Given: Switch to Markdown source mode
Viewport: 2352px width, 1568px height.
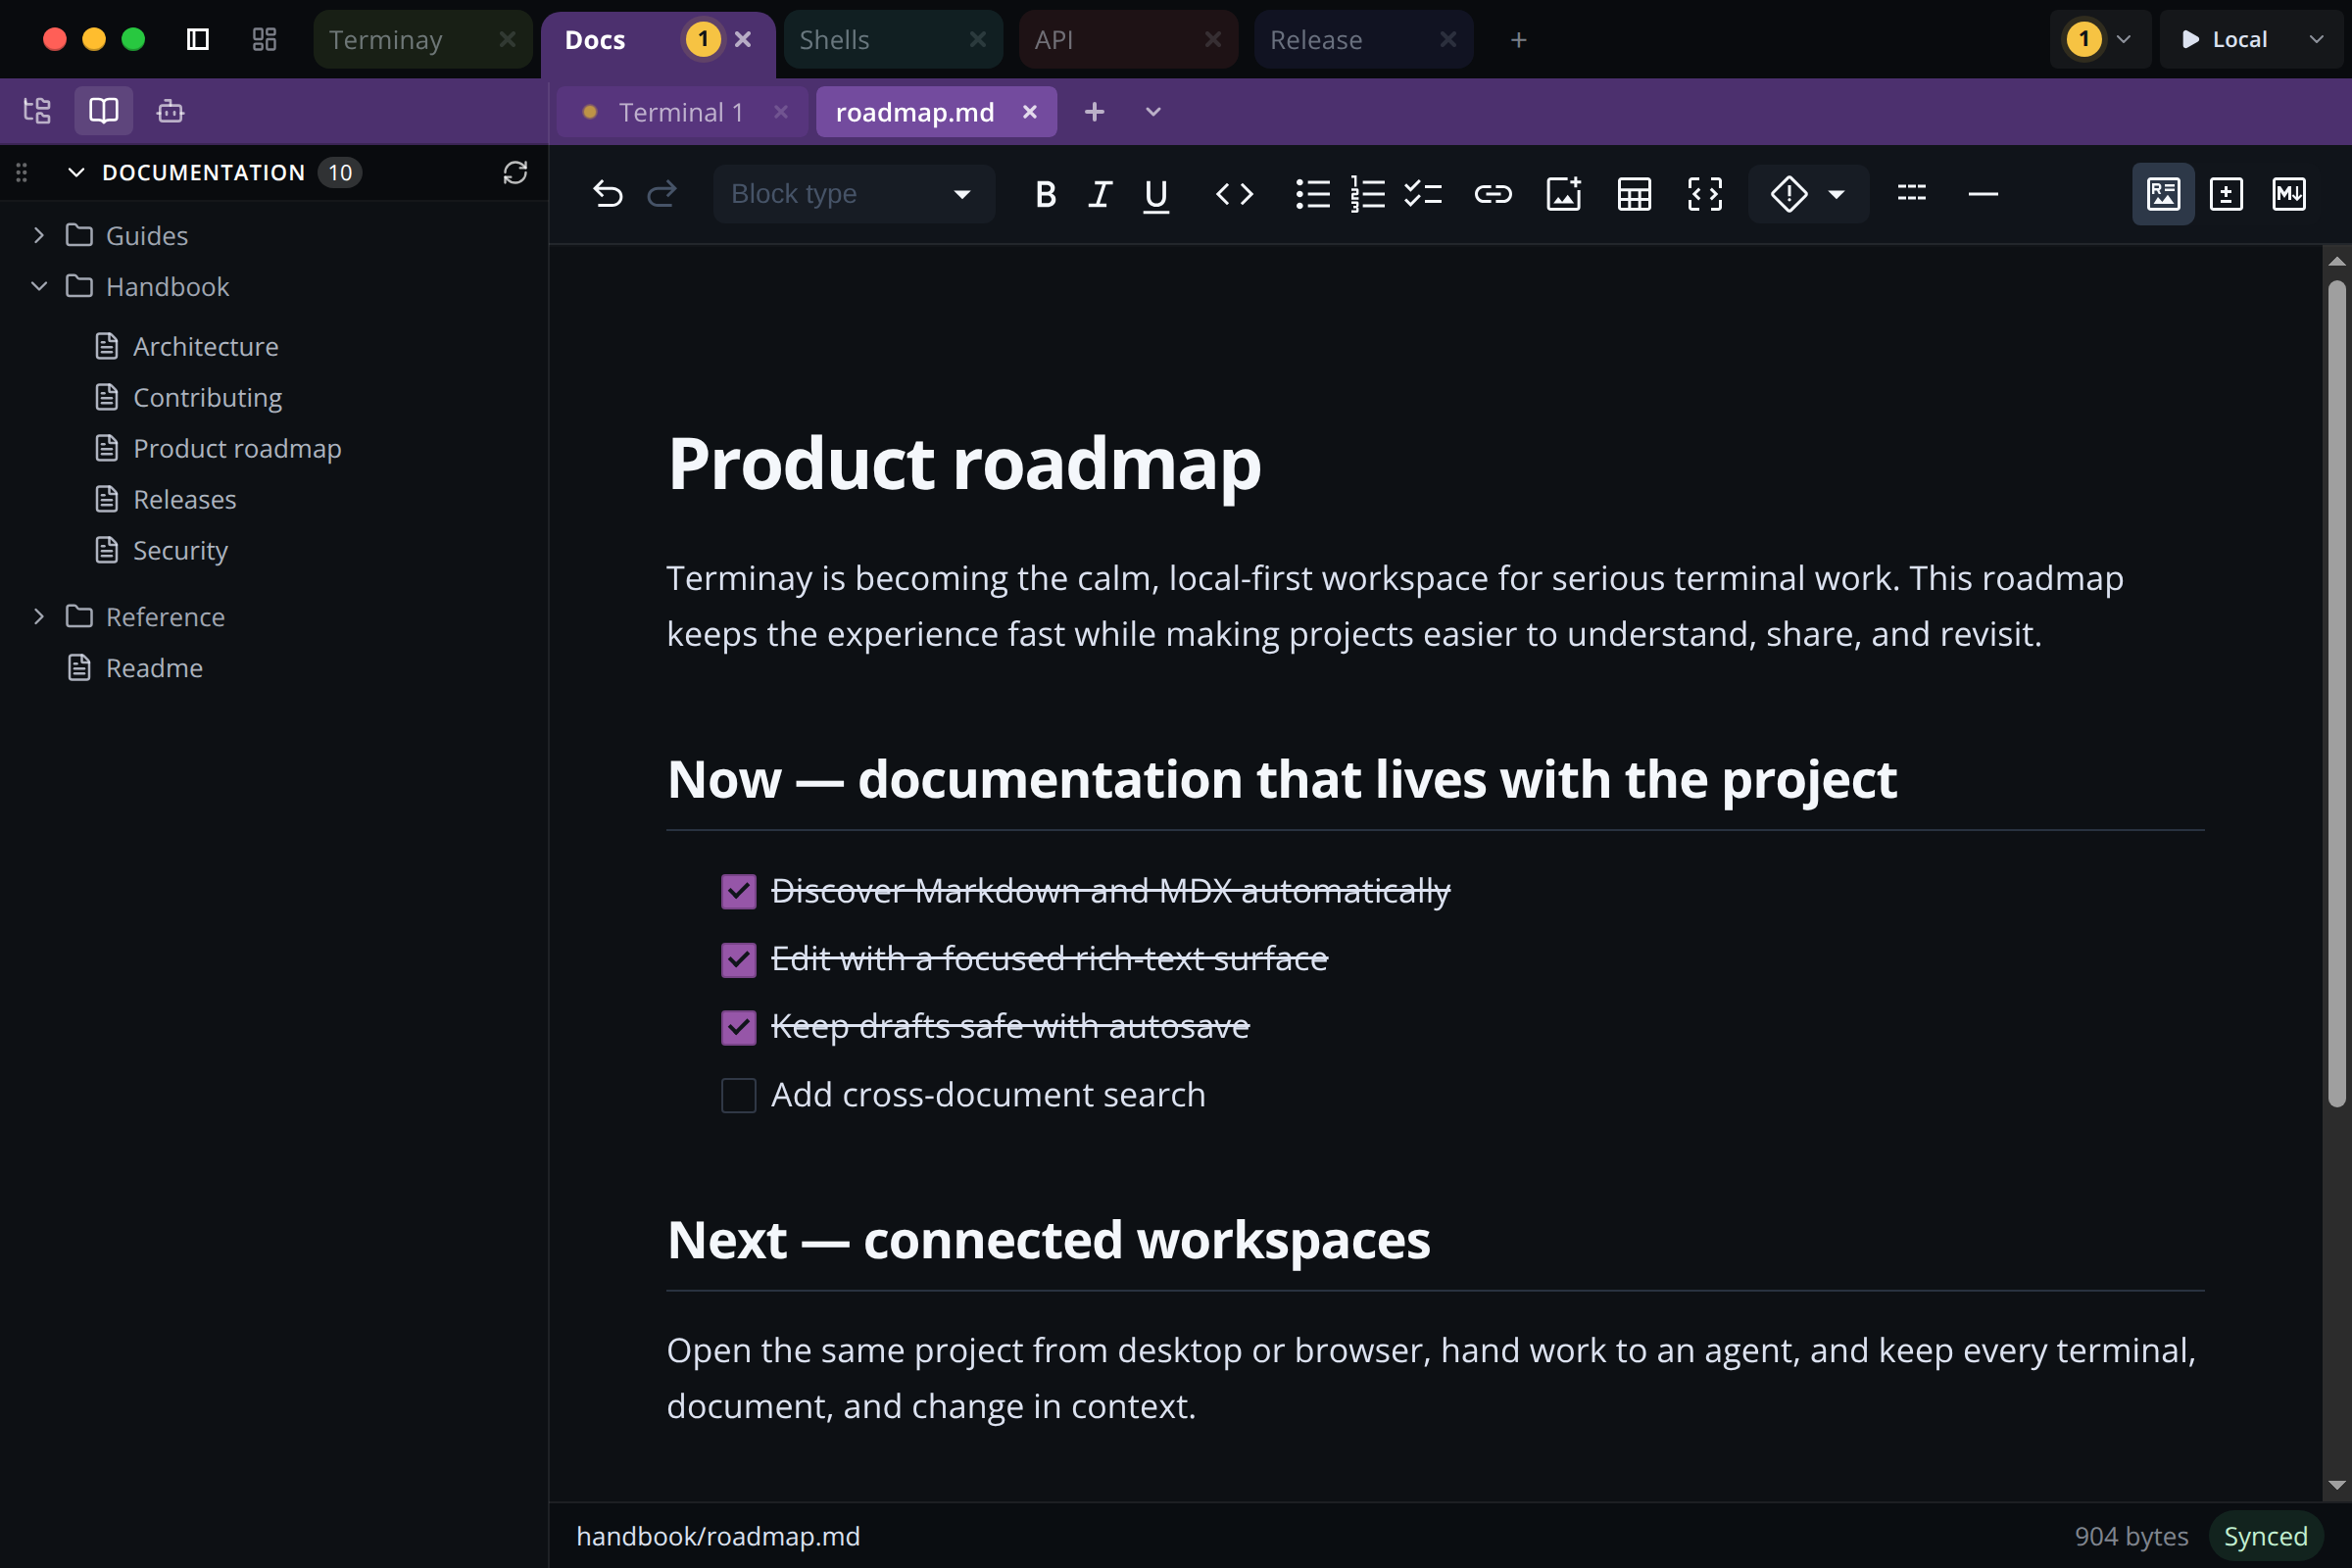Looking at the screenshot, I should tap(2289, 194).
